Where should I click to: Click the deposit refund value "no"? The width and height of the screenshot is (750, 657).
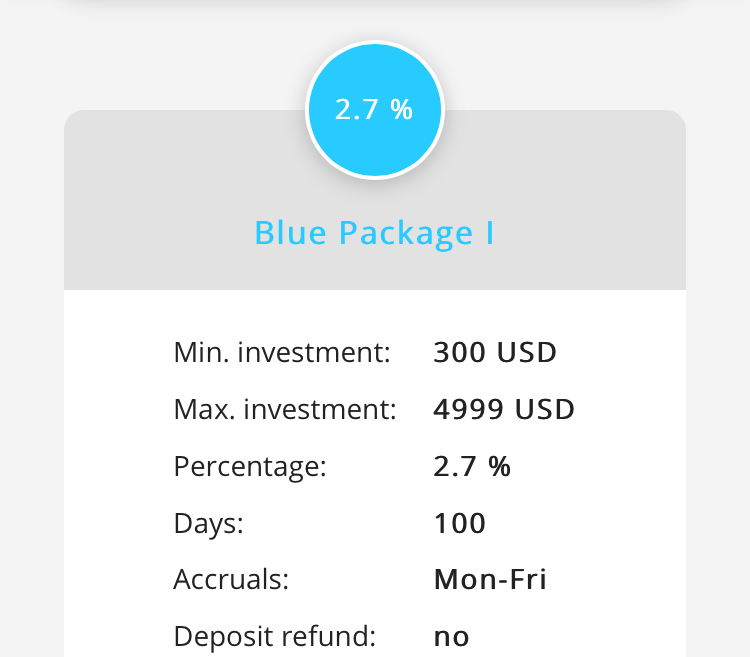click(451, 636)
